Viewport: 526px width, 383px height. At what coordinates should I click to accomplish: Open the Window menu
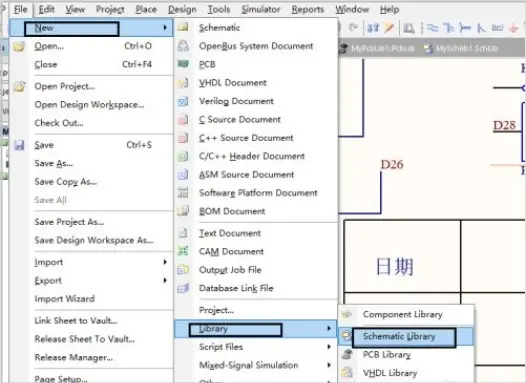click(x=352, y=9)
